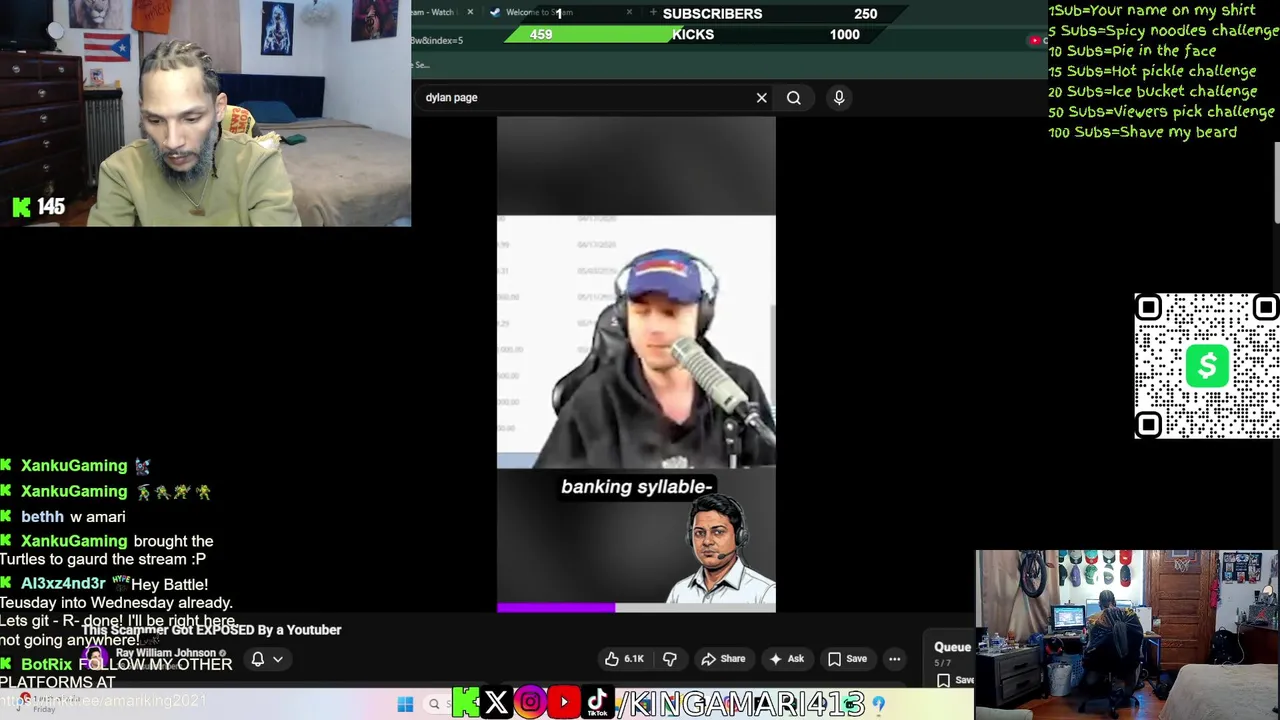Screen dimensions: 1280x720
Task: Click the X (Twitter) icon in banner
Action: [496, 702]
